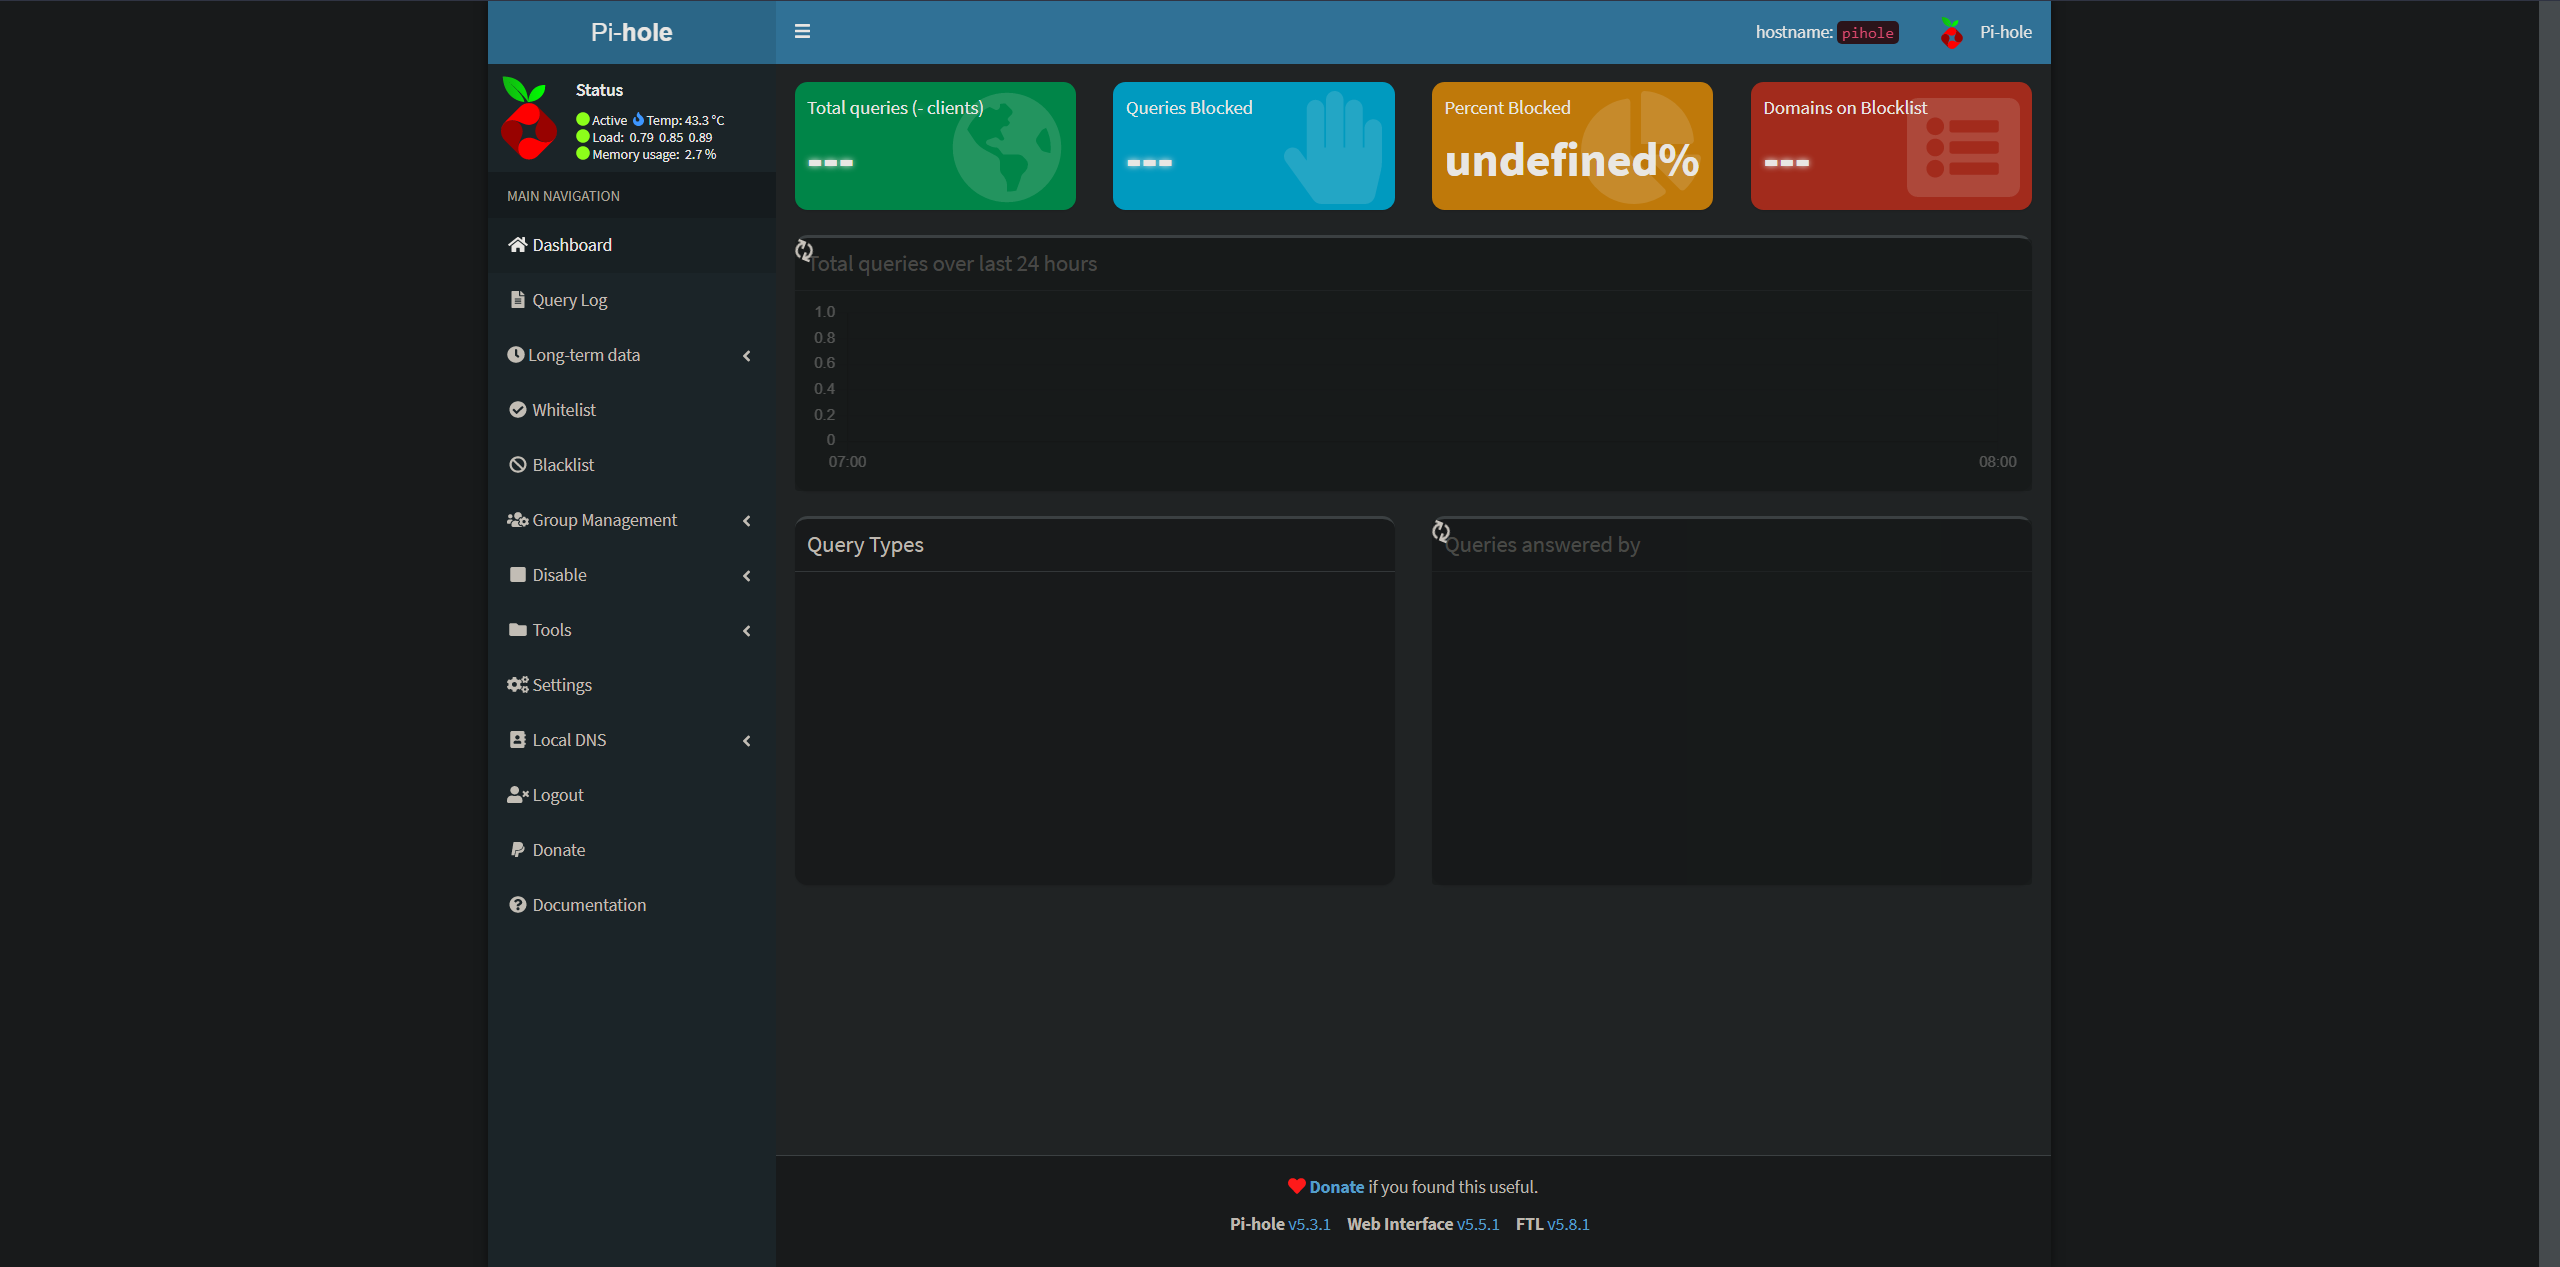Open the Documentation sidebar entry
This screenshot has height=1267, width=2560.
632,905
